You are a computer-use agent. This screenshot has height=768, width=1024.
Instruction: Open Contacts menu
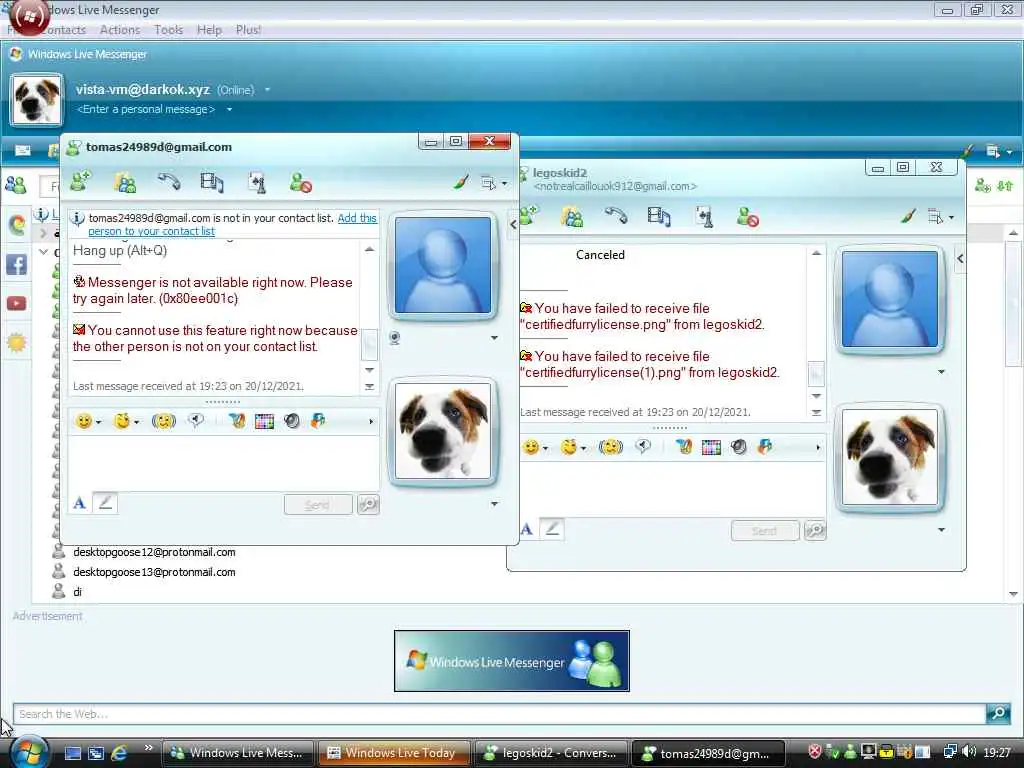point(63,29)
